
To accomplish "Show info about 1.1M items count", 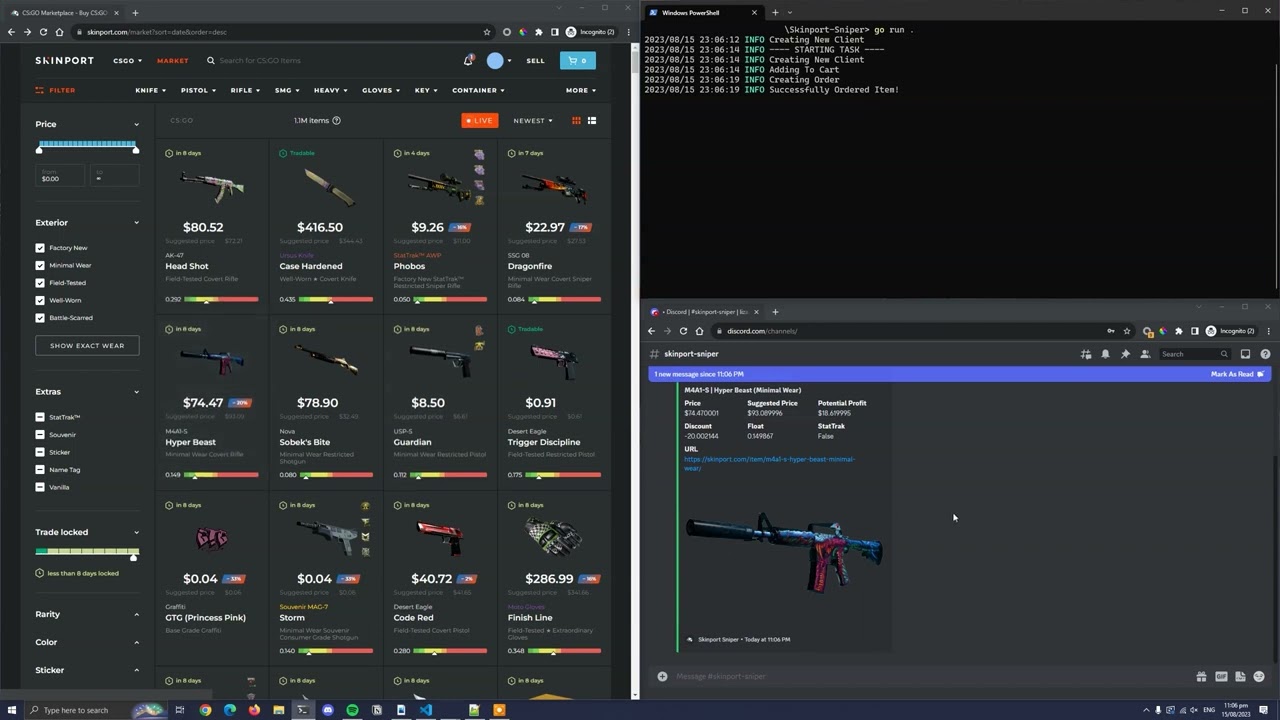I will coord(336,120).
